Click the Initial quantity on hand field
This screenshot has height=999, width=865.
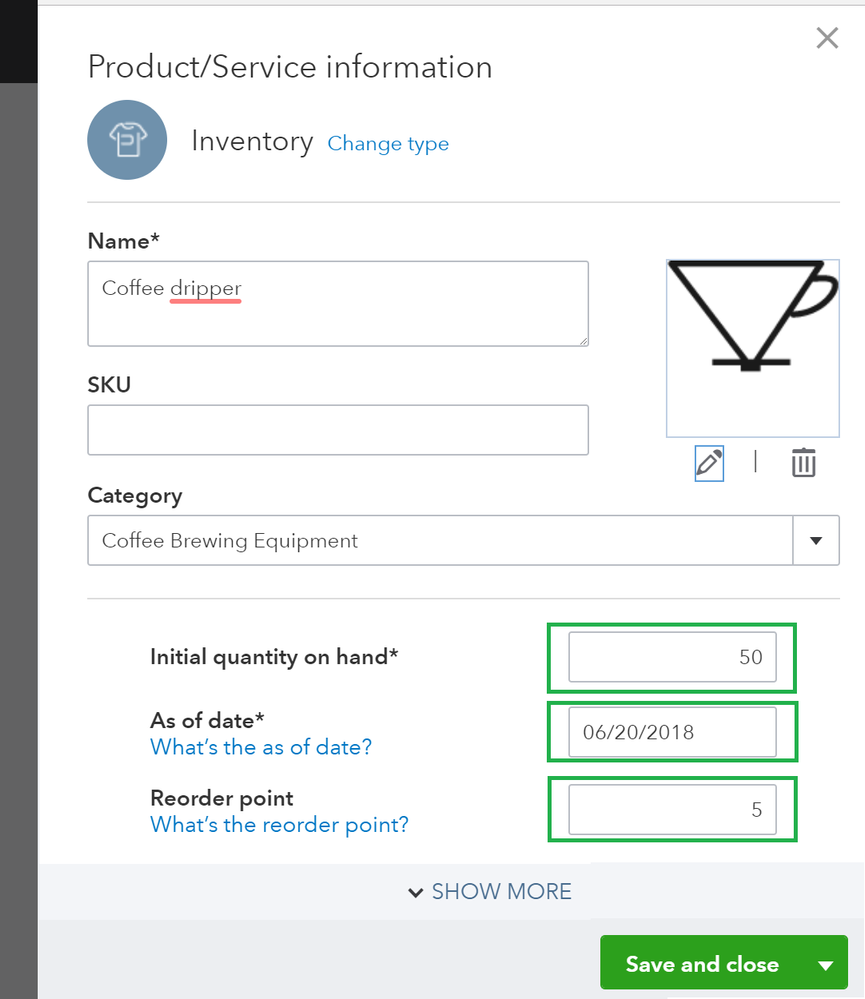pos(672,657)
